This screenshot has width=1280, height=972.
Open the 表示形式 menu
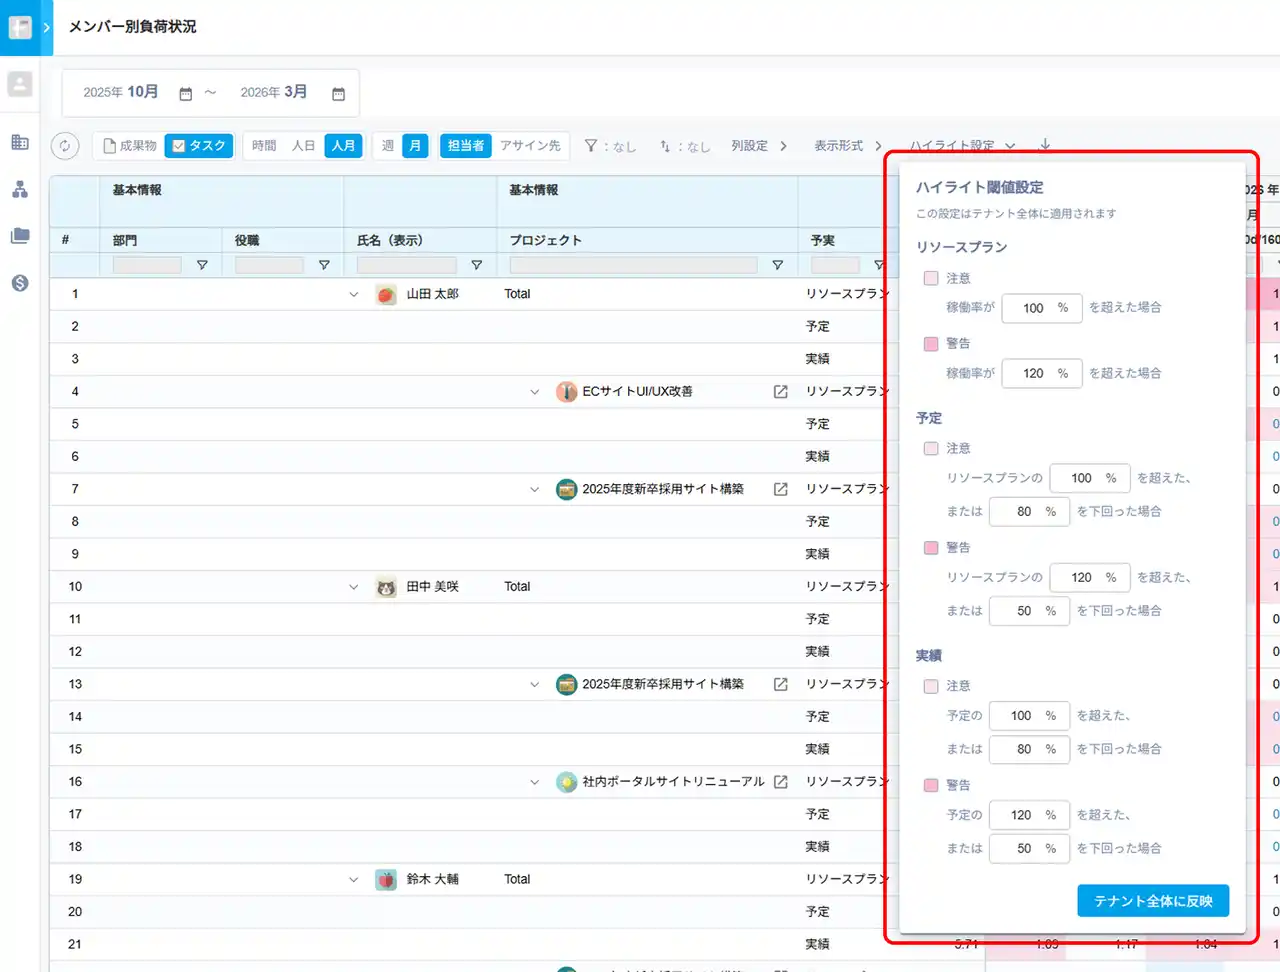coord(847,146)
